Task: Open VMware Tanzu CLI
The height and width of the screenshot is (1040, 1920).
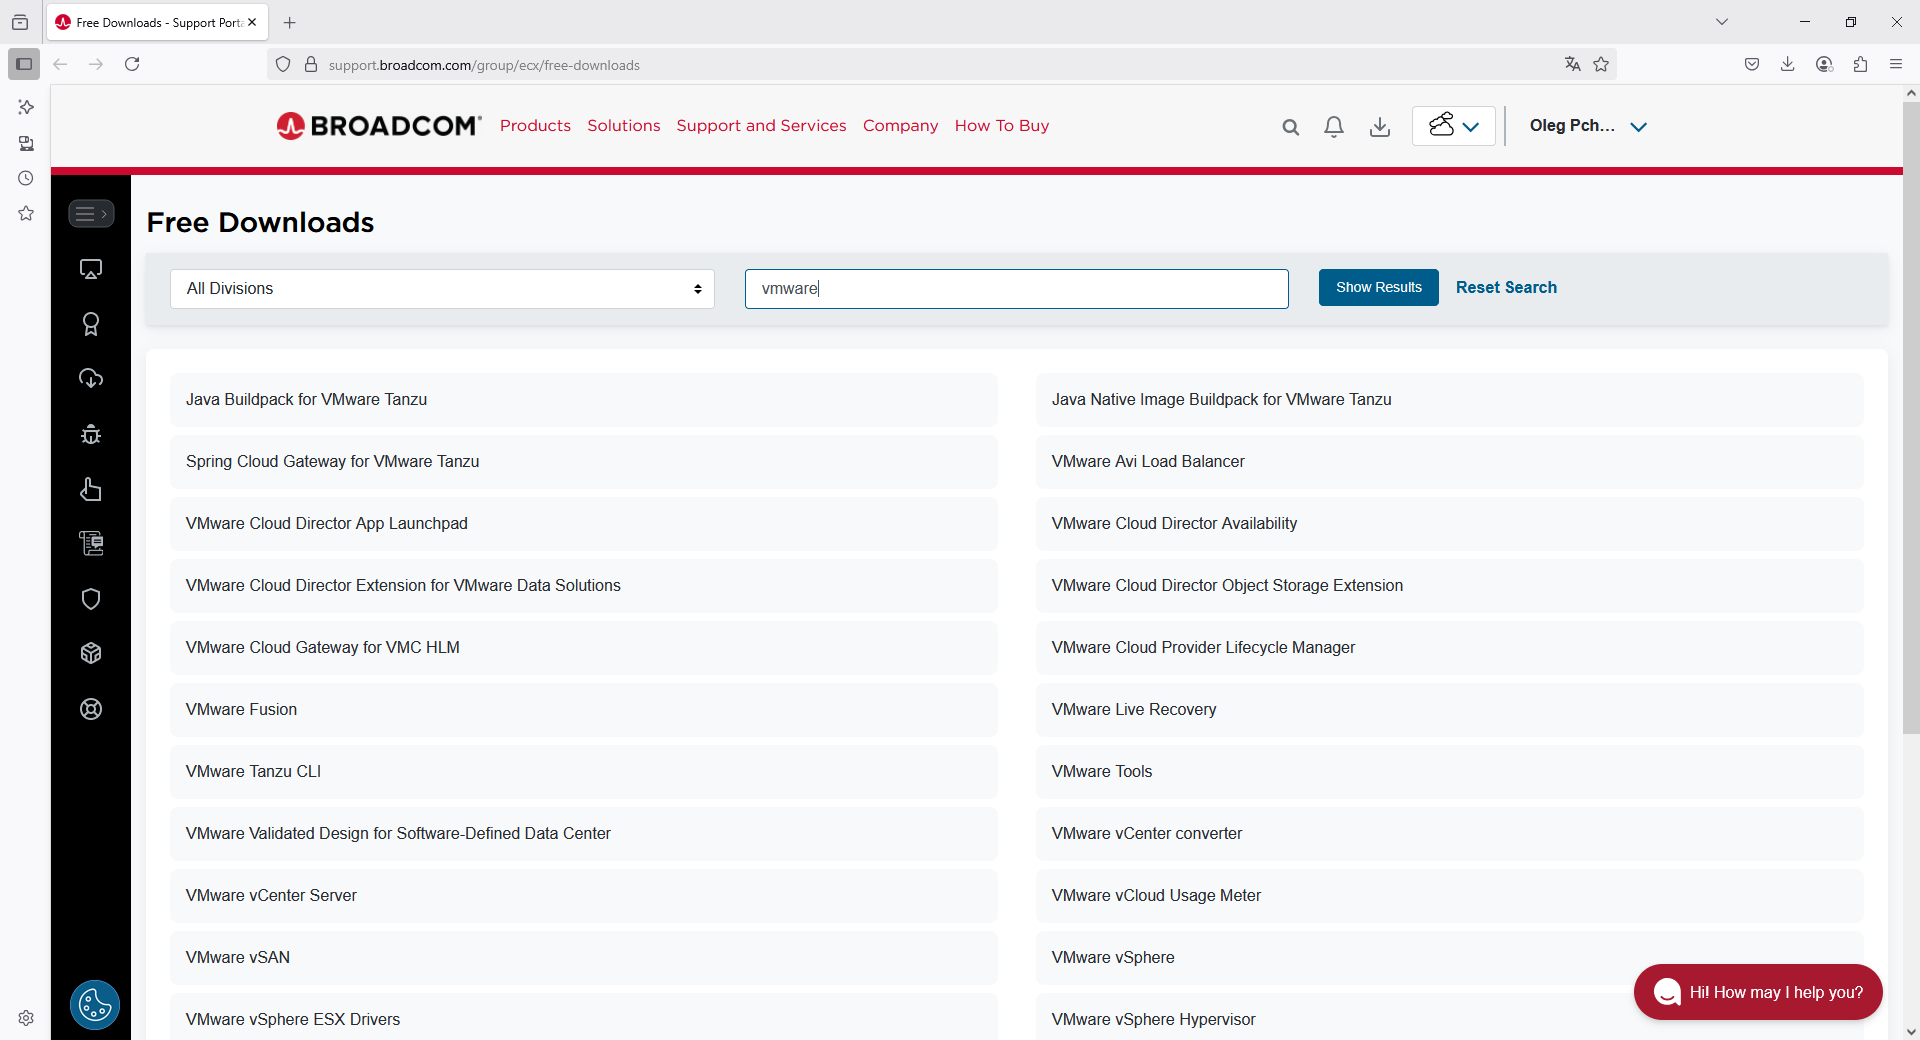Action: click(584, 772)
